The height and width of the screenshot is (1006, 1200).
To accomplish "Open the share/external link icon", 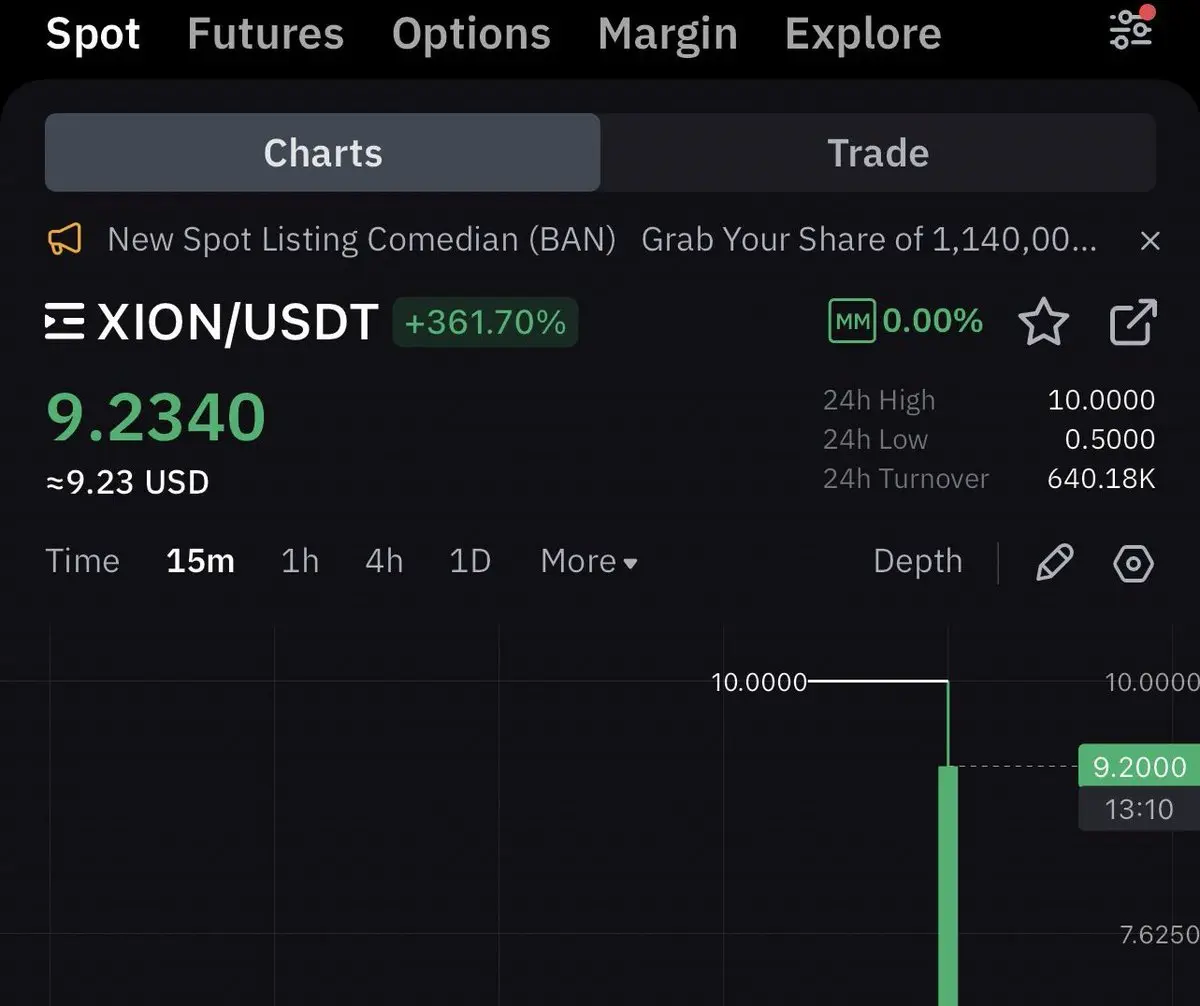I will (x=1134, y=322).
